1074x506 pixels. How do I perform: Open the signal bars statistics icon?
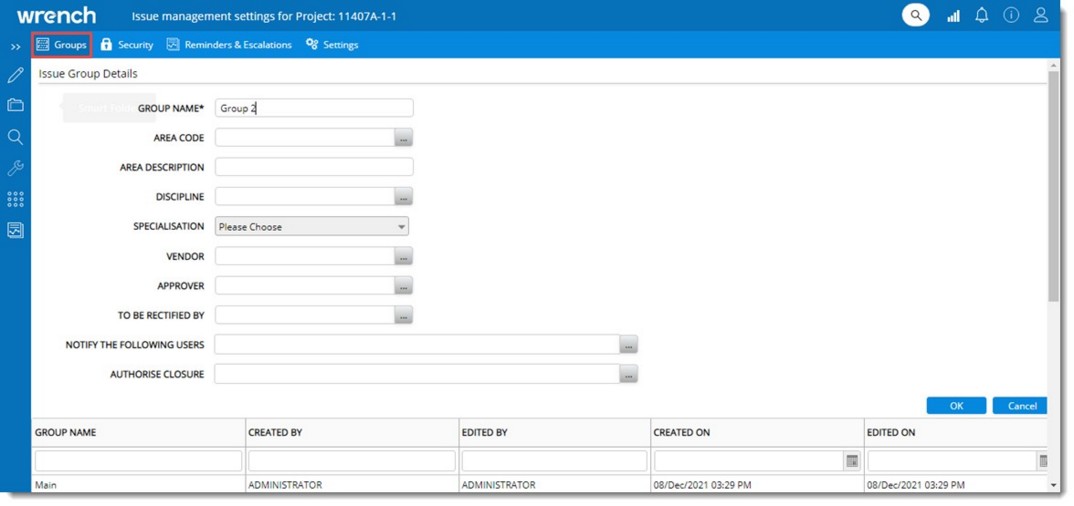953,16
